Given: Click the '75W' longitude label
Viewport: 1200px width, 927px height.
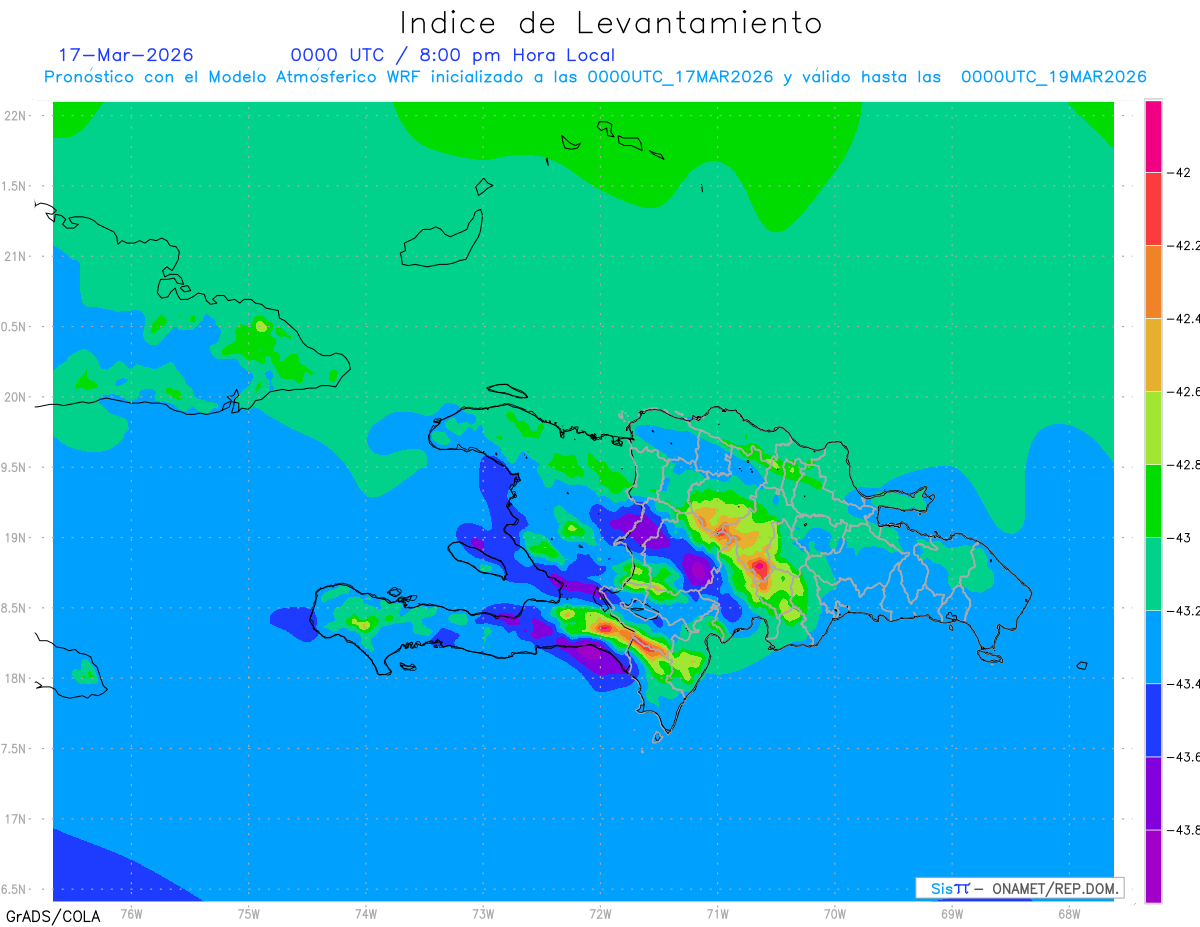Looking at the screenshot, I should point(249,914).
